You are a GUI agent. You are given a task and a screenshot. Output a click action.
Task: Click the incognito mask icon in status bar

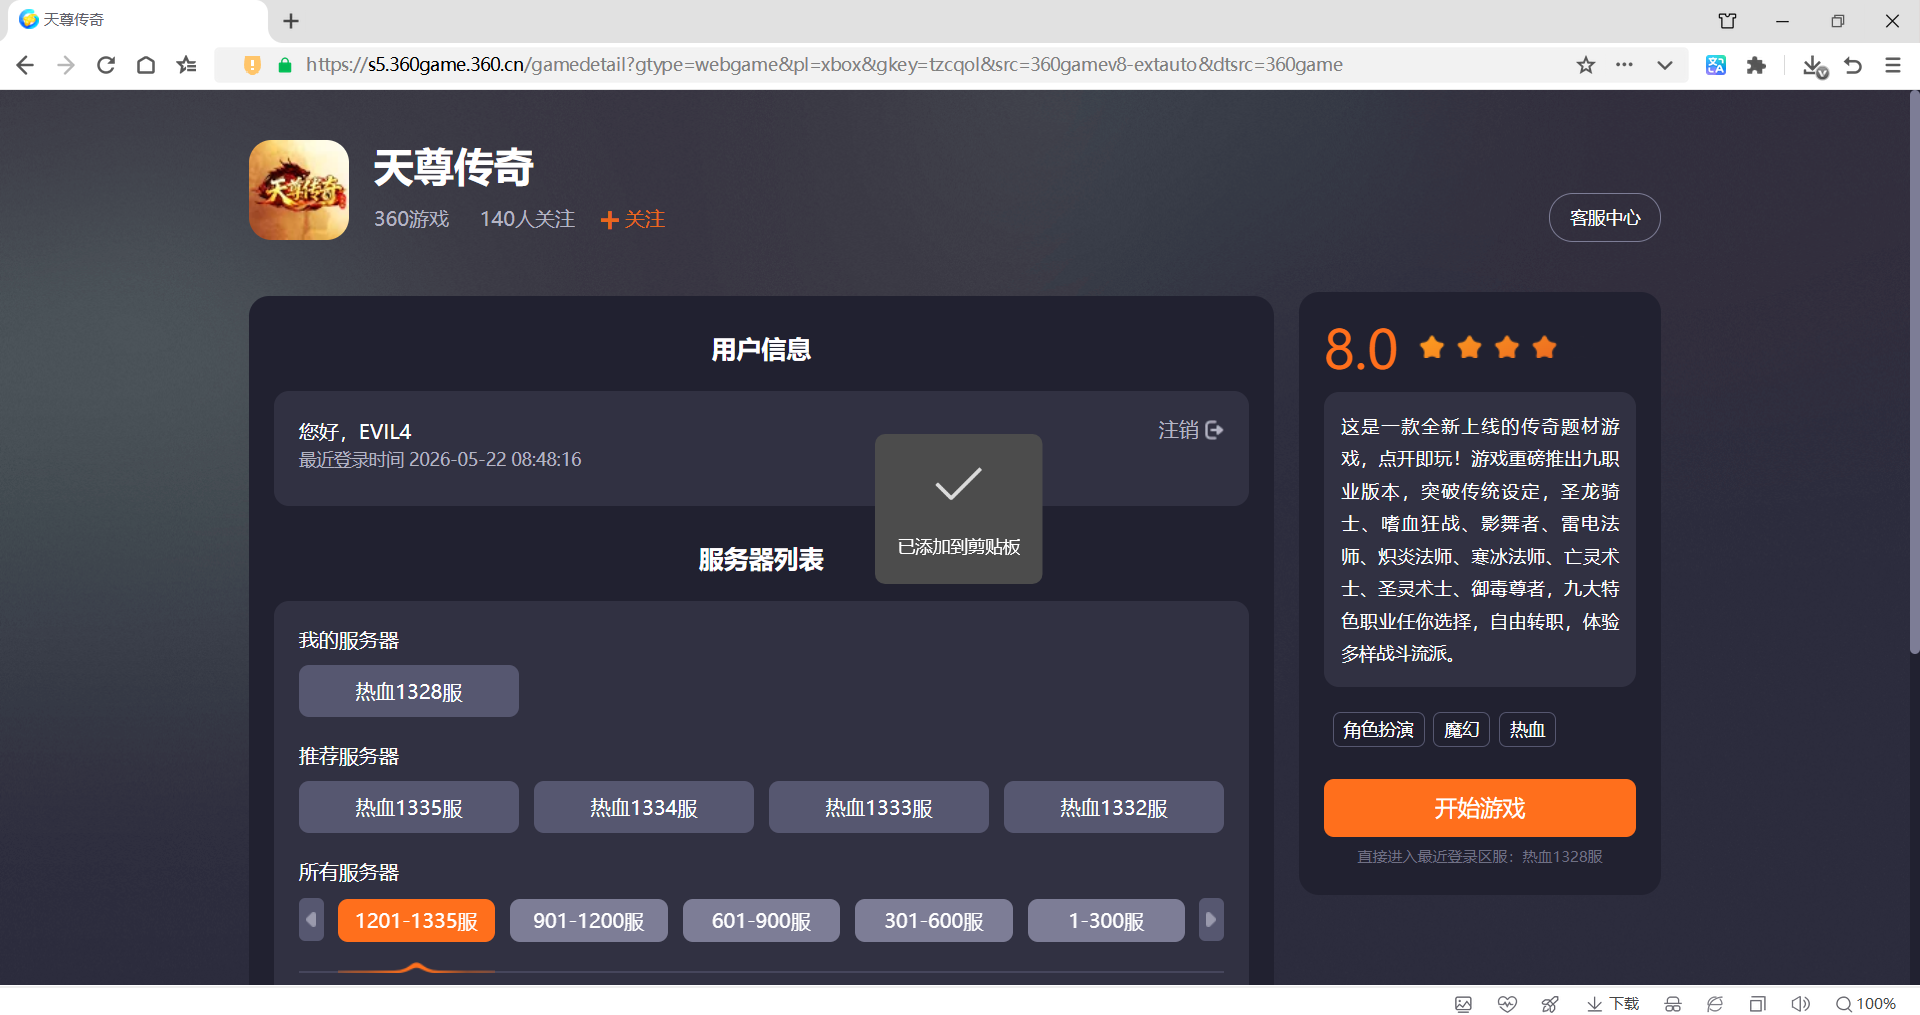coord(1673,1004)
